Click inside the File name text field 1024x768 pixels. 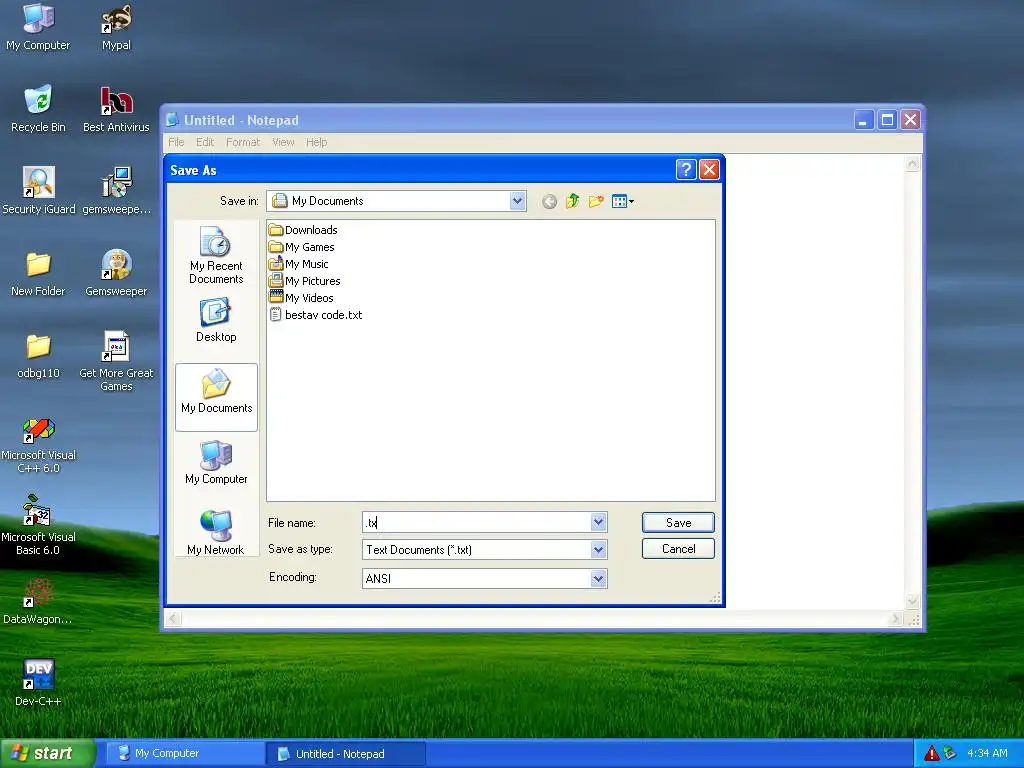pyautogui.click(x=476, y=522)
